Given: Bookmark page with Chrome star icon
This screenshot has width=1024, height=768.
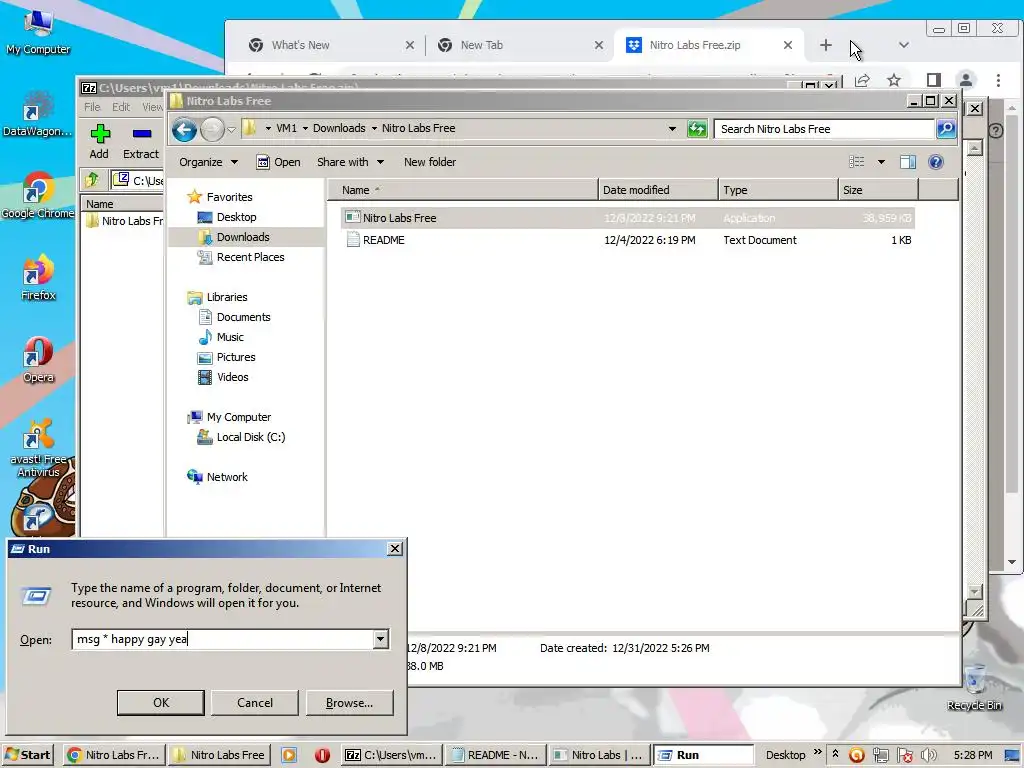Looking at the screenshot, I should (894, 80).
